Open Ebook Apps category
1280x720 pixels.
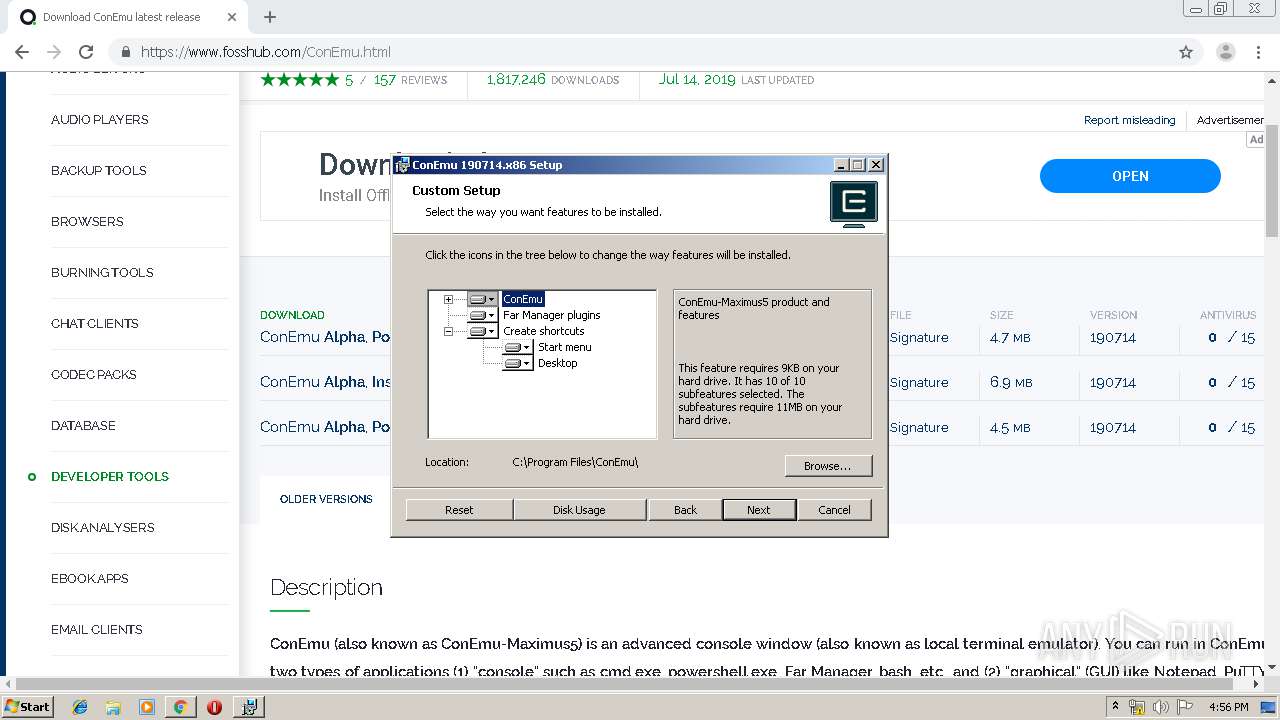pyautogui.click(x=90, y=578)
